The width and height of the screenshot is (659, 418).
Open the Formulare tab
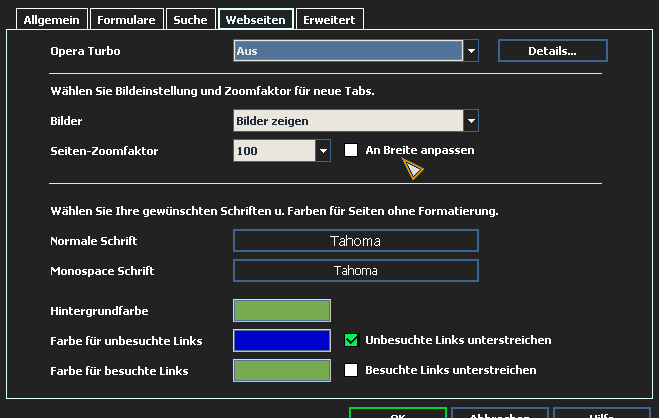coord(126,19)
